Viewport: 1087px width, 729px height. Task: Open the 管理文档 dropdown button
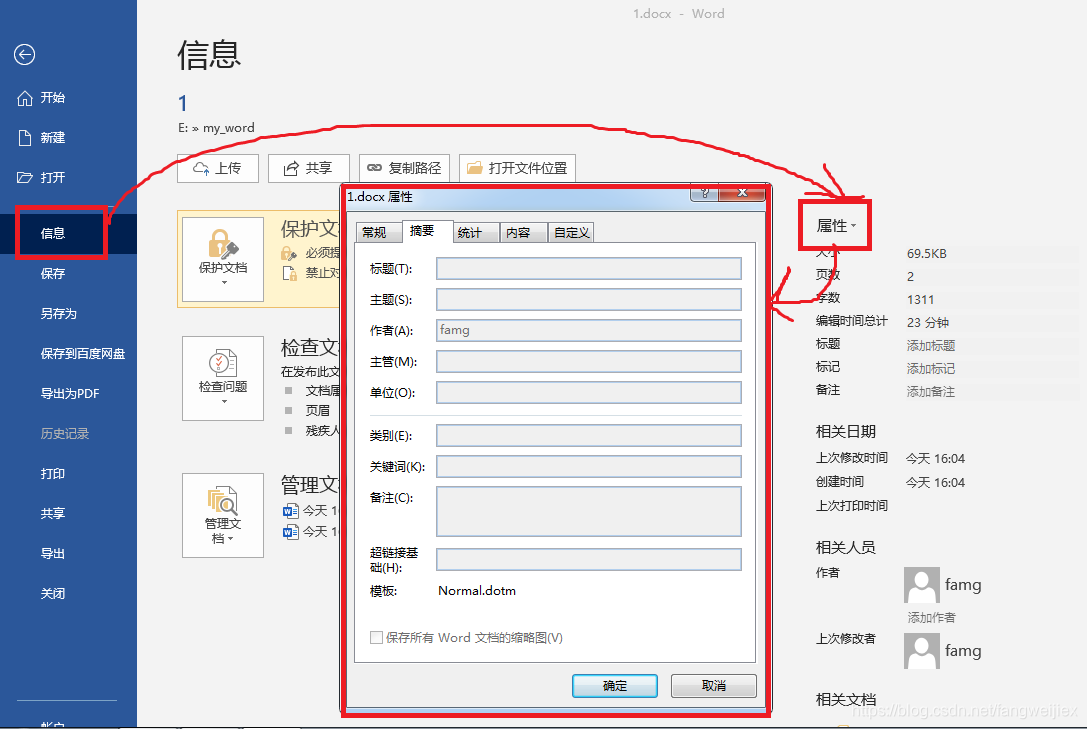223,516
